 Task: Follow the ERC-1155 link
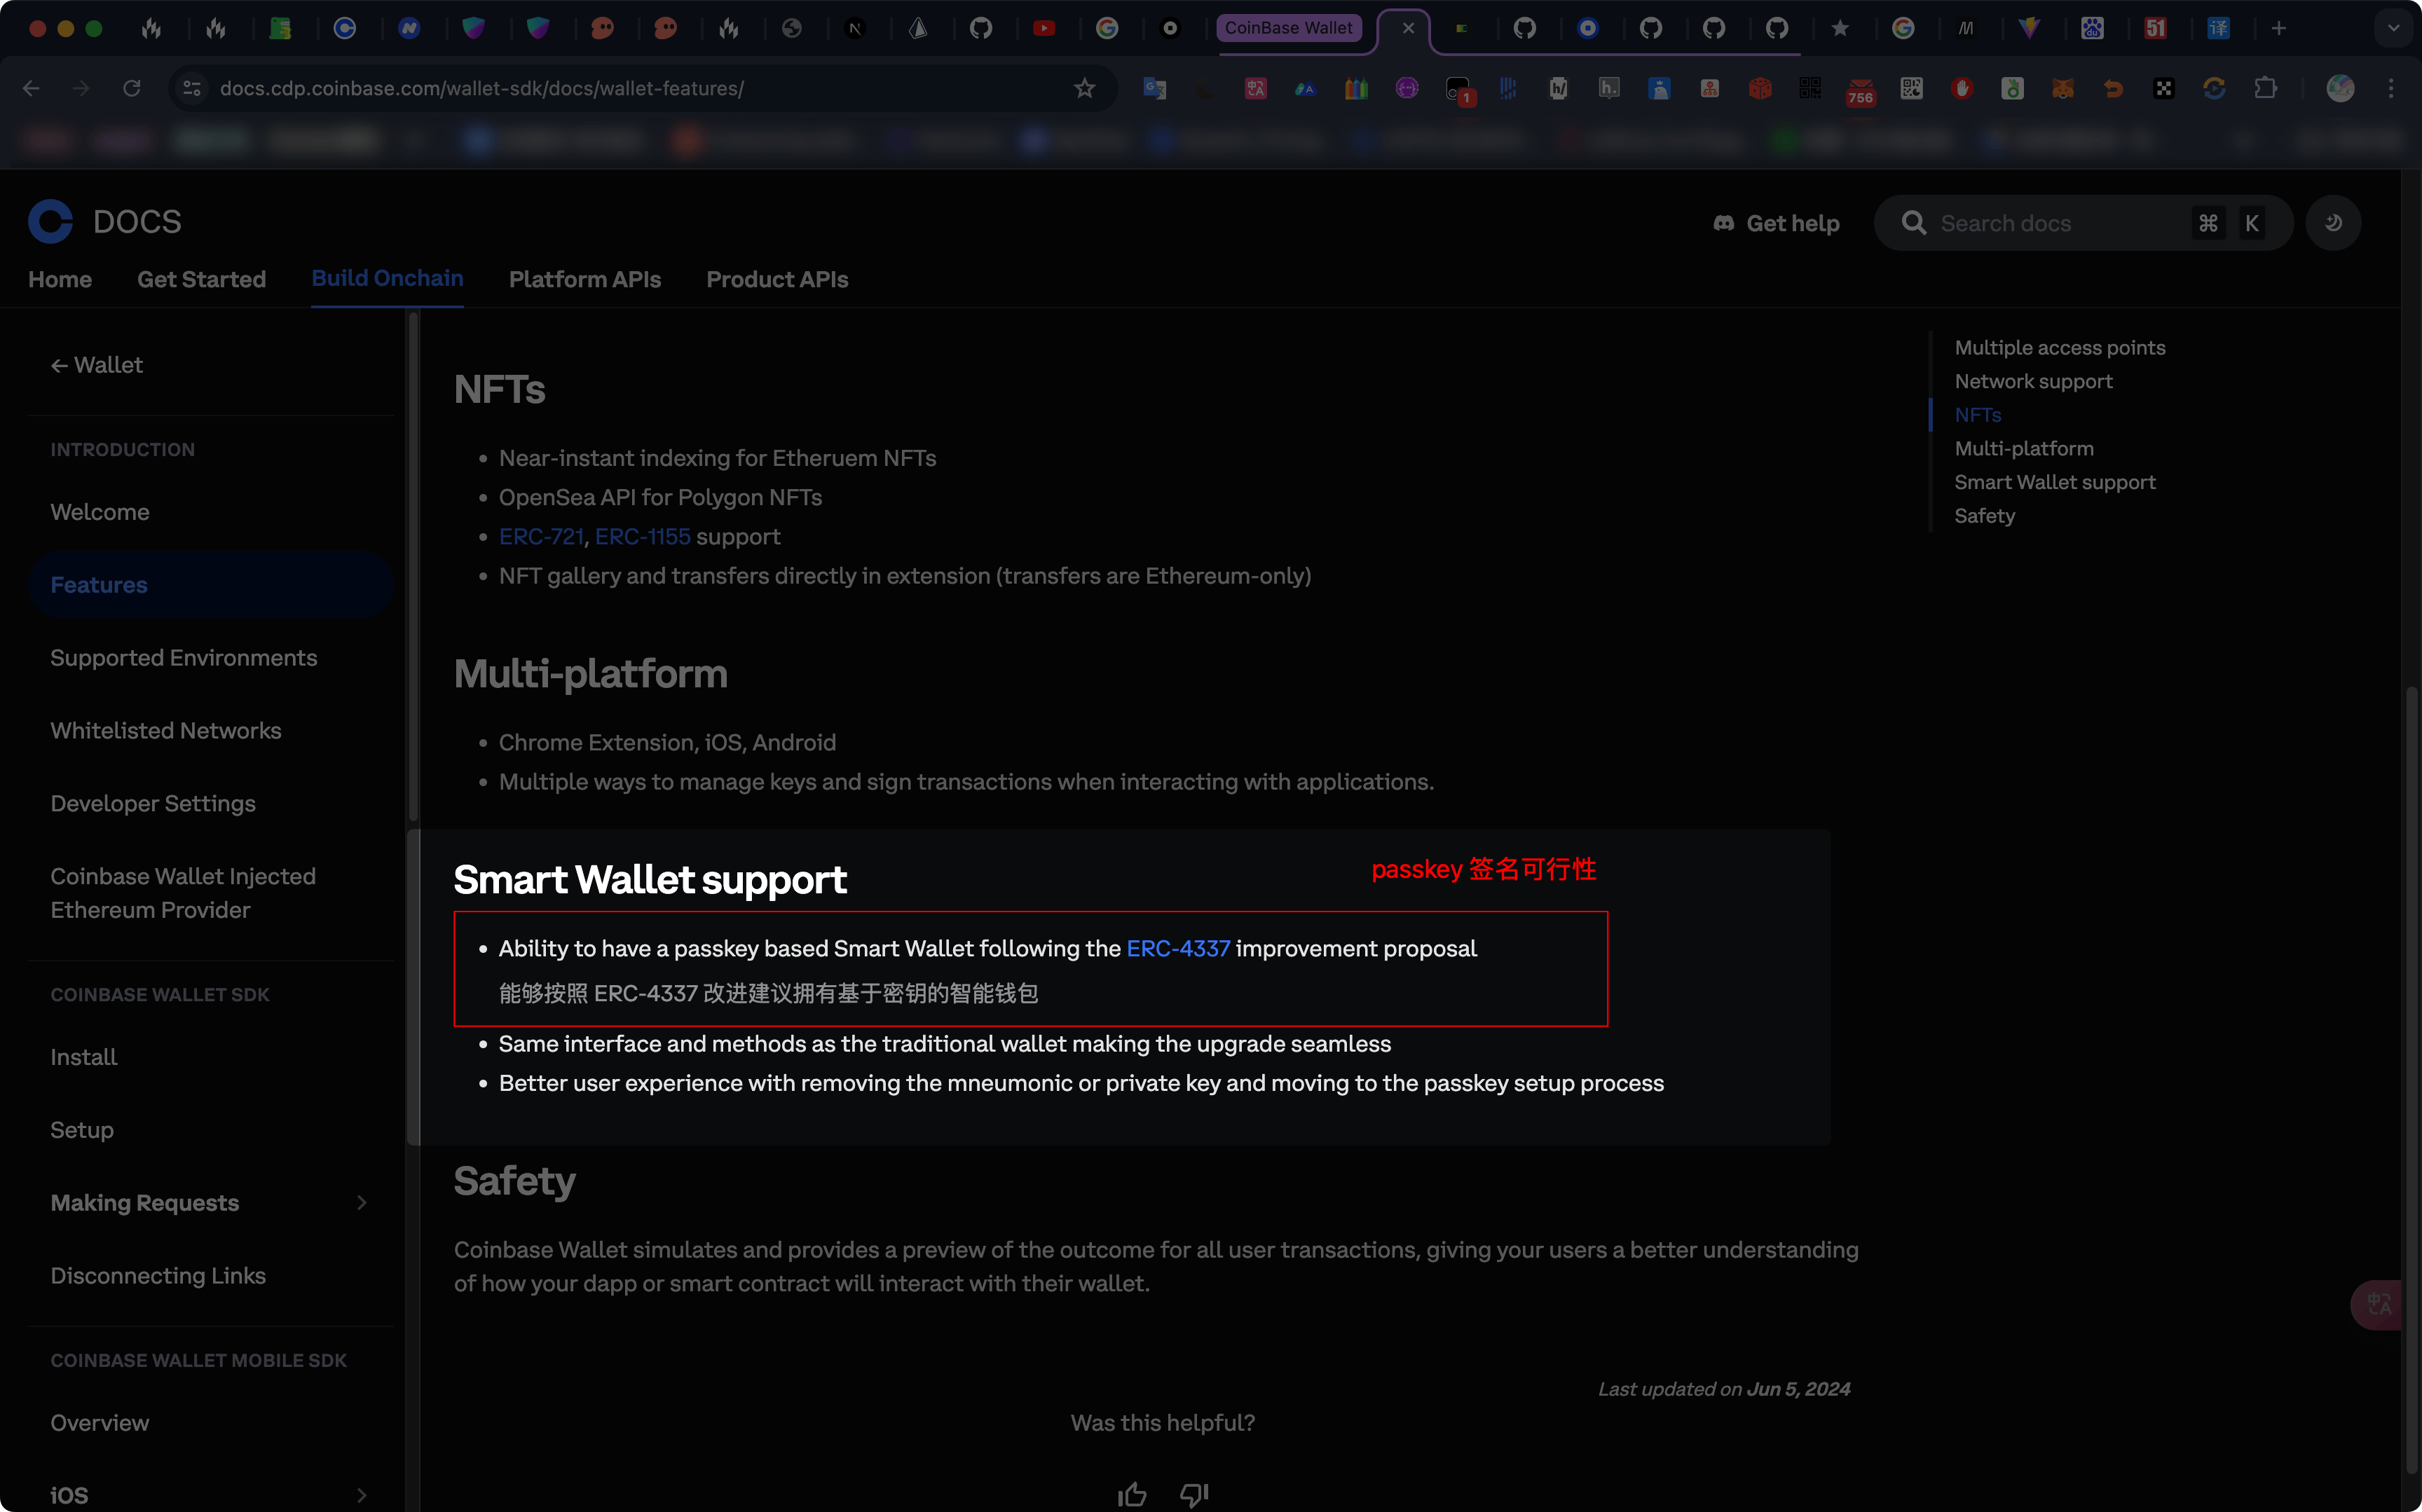[x=642, y=537]
